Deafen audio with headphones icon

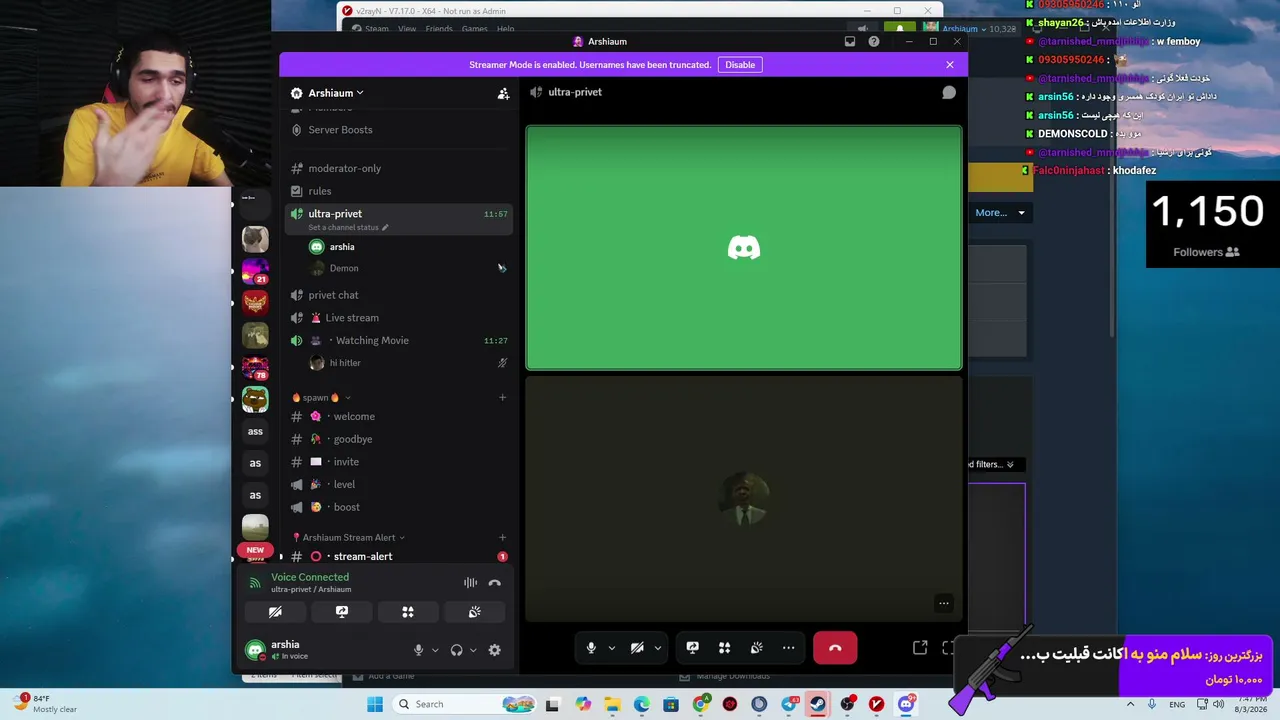457,650
